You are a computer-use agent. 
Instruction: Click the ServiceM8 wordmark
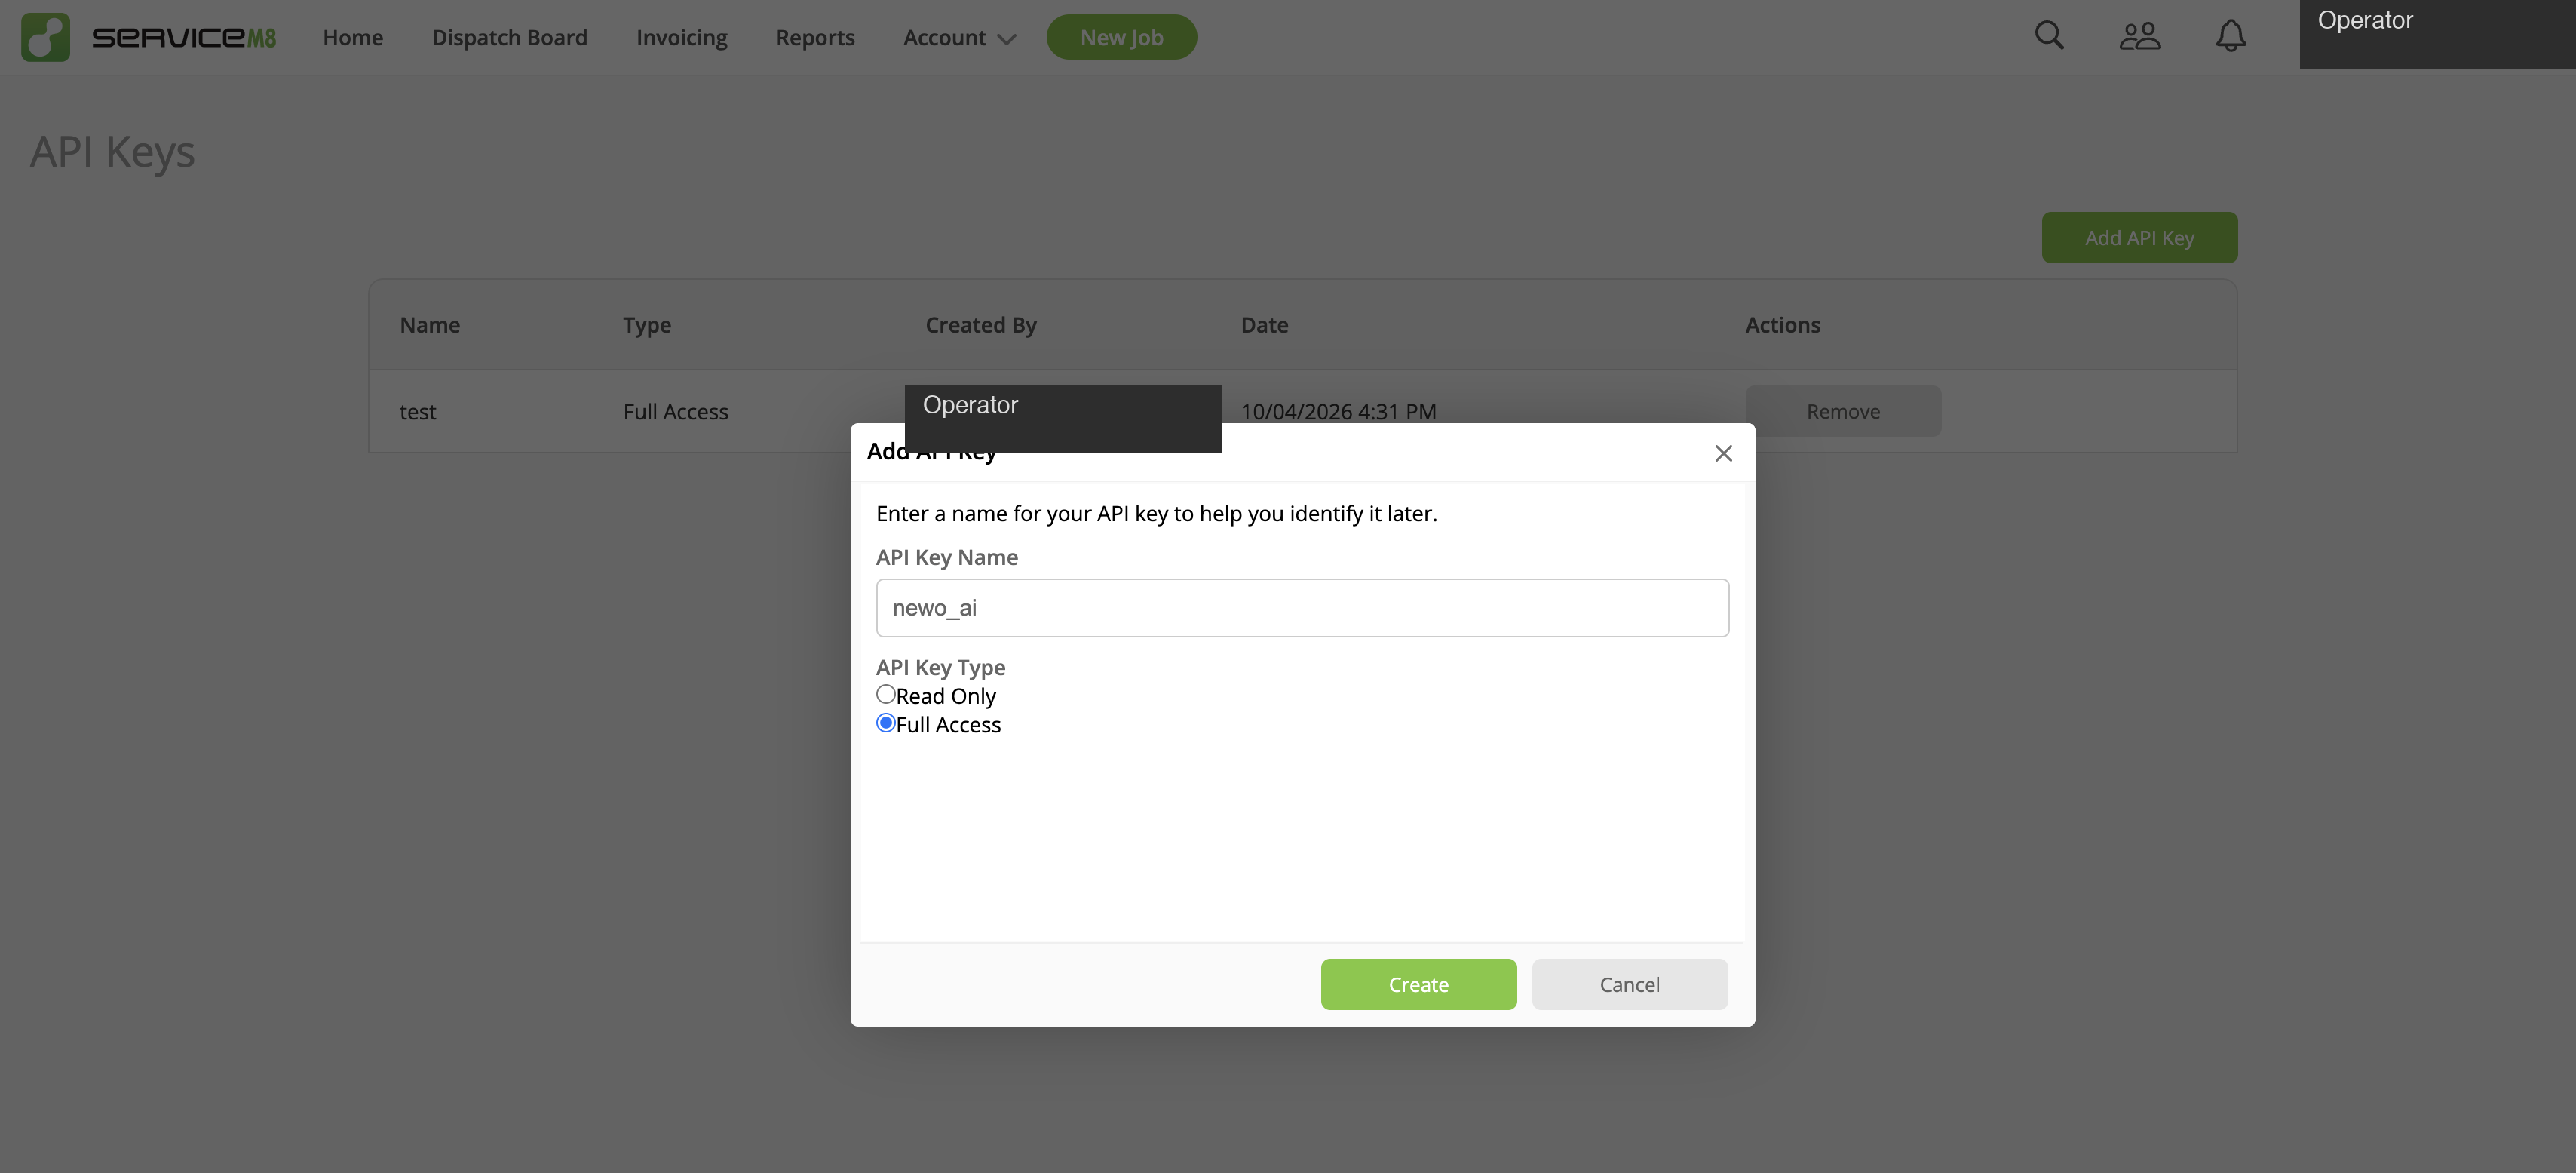pyautogui.click(x=184, y=38)
